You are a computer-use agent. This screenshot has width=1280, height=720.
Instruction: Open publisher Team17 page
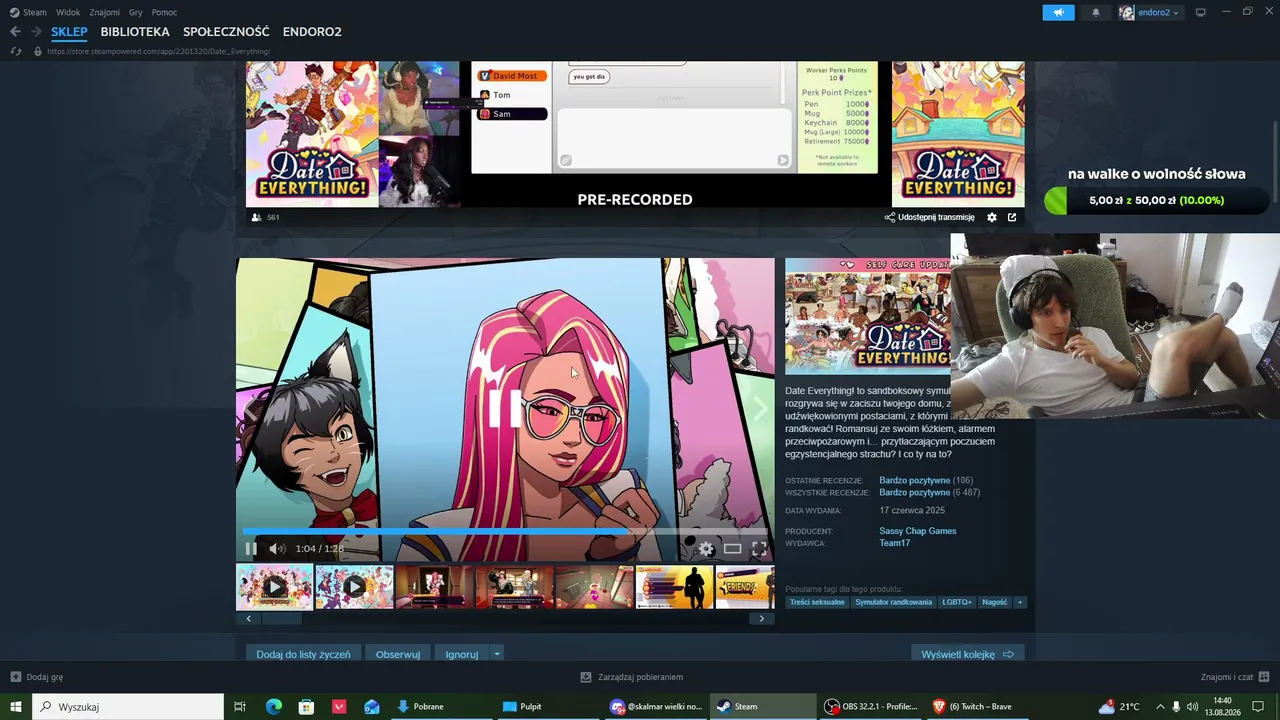tap(895, 543)
